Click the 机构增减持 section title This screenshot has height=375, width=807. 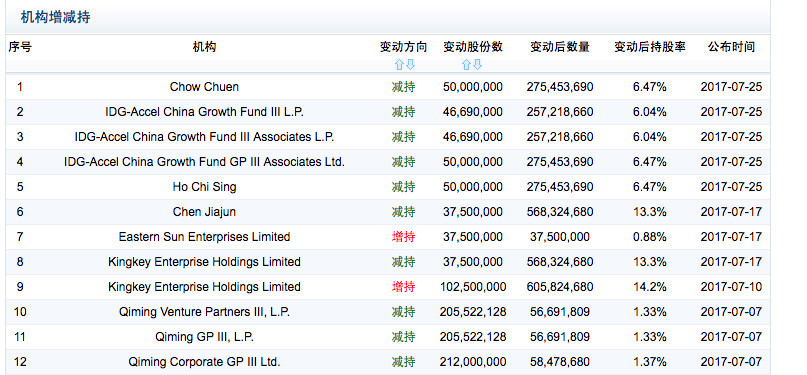56,17
